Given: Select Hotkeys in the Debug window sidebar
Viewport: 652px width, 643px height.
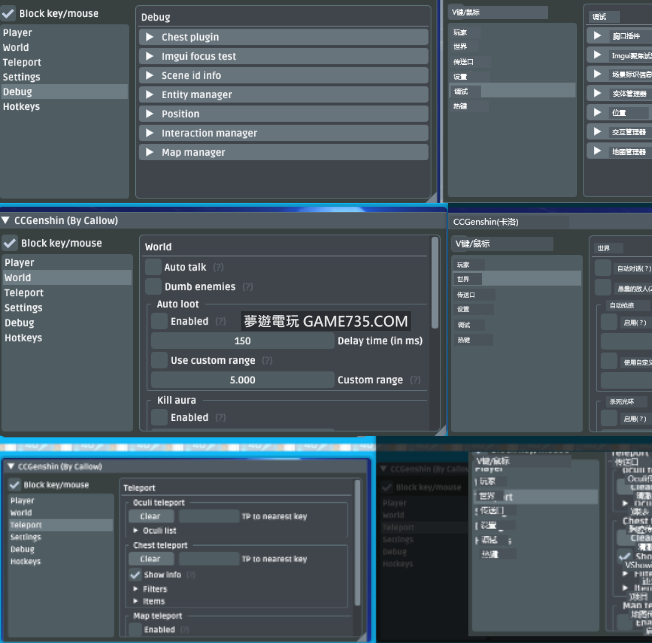Looking at the screenshot, I should coord(21,107).
